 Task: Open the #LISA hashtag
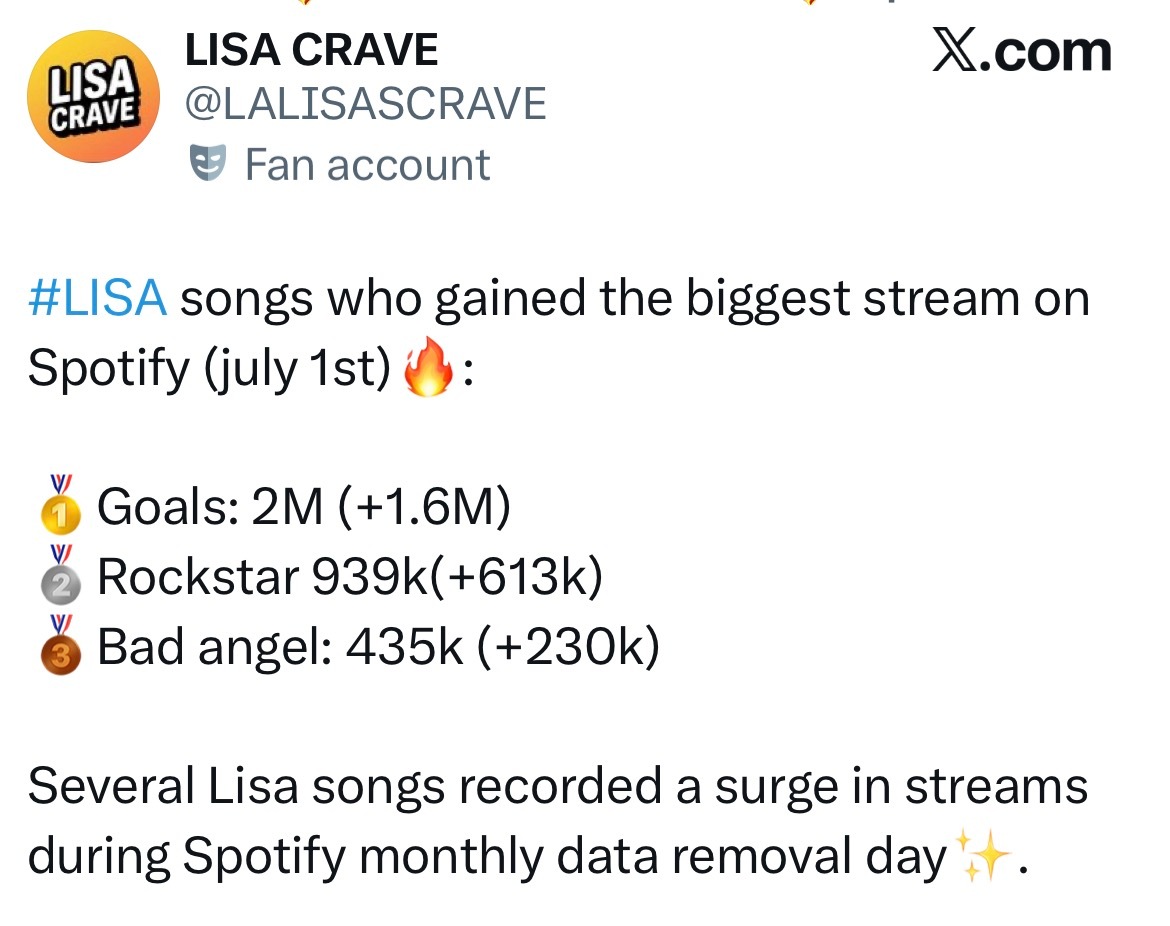click(97, 298)
